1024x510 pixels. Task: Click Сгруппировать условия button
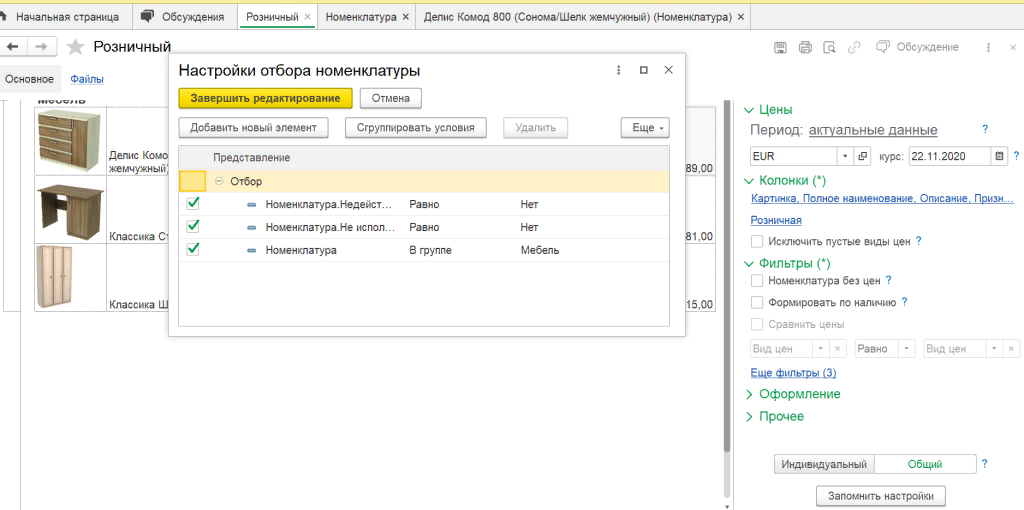tap(416, 128)
